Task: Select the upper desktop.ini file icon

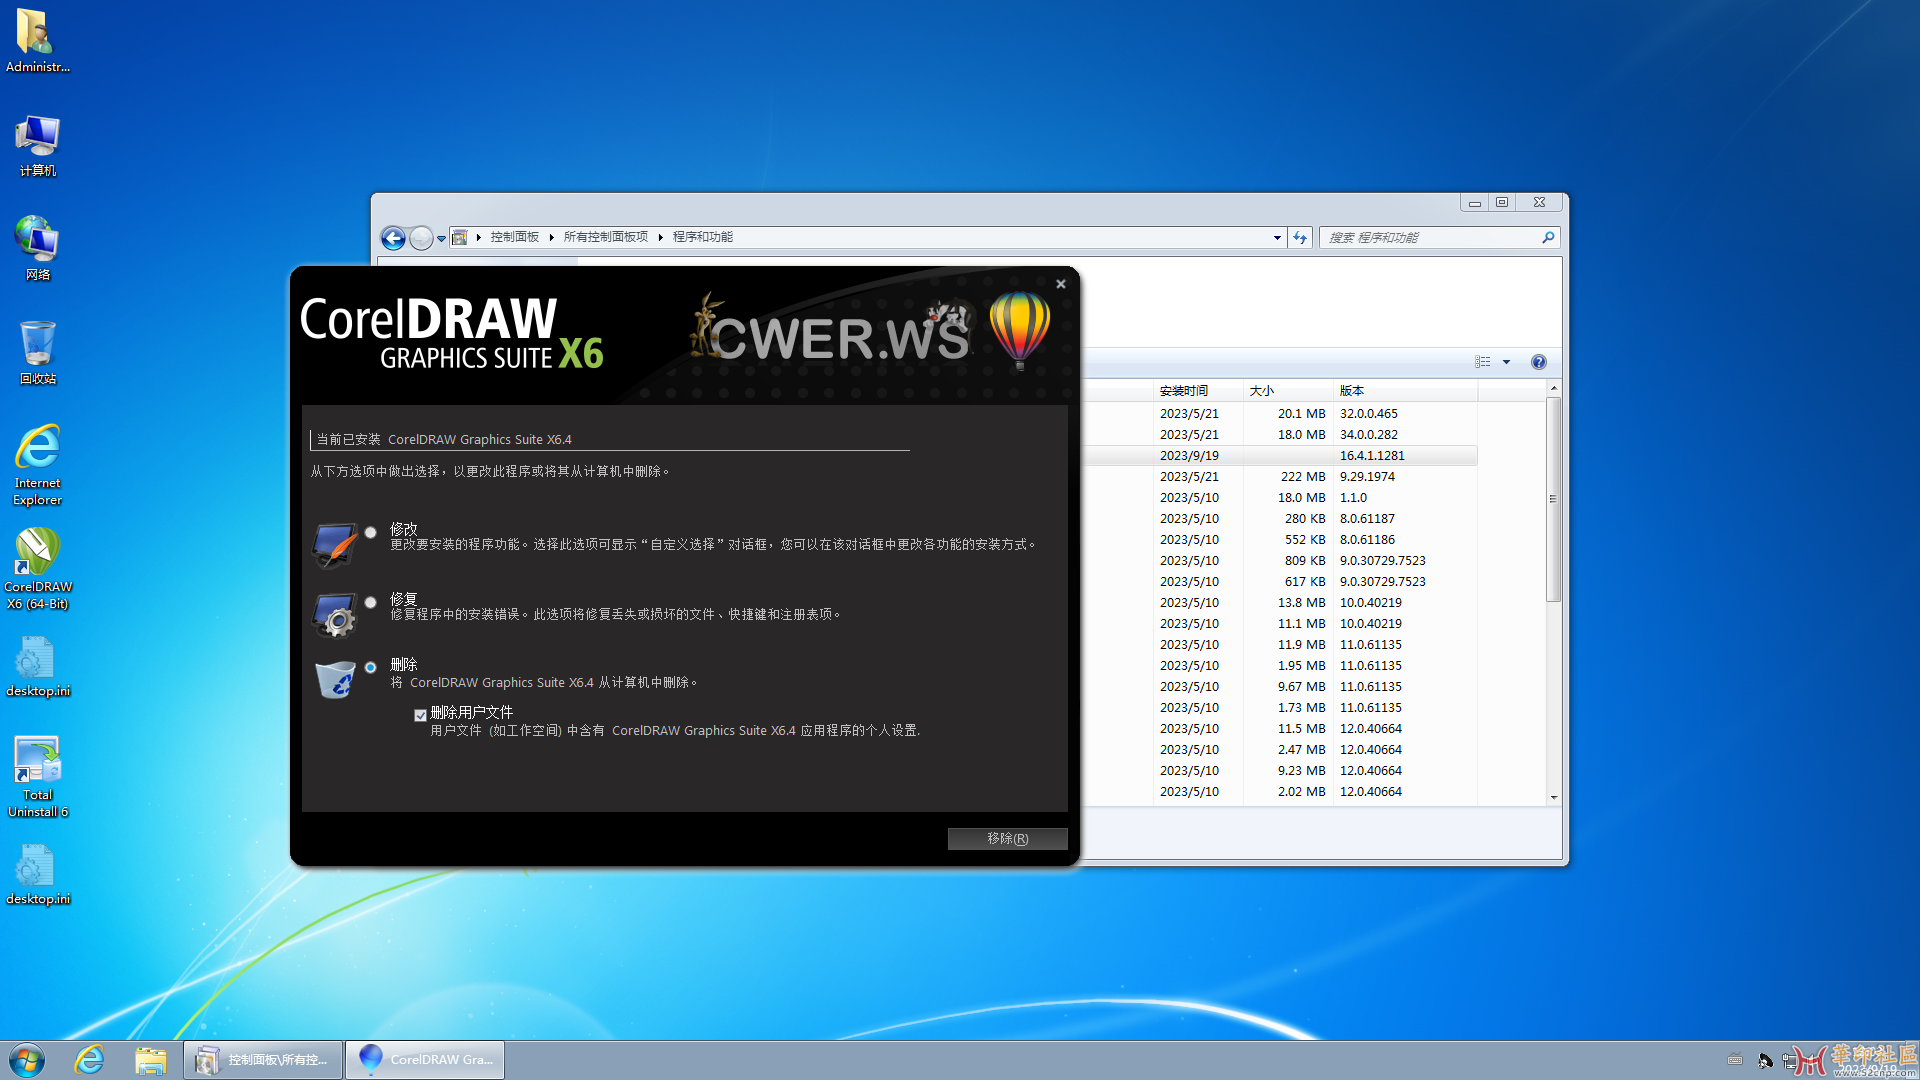Action: click(x=37, y=667)
